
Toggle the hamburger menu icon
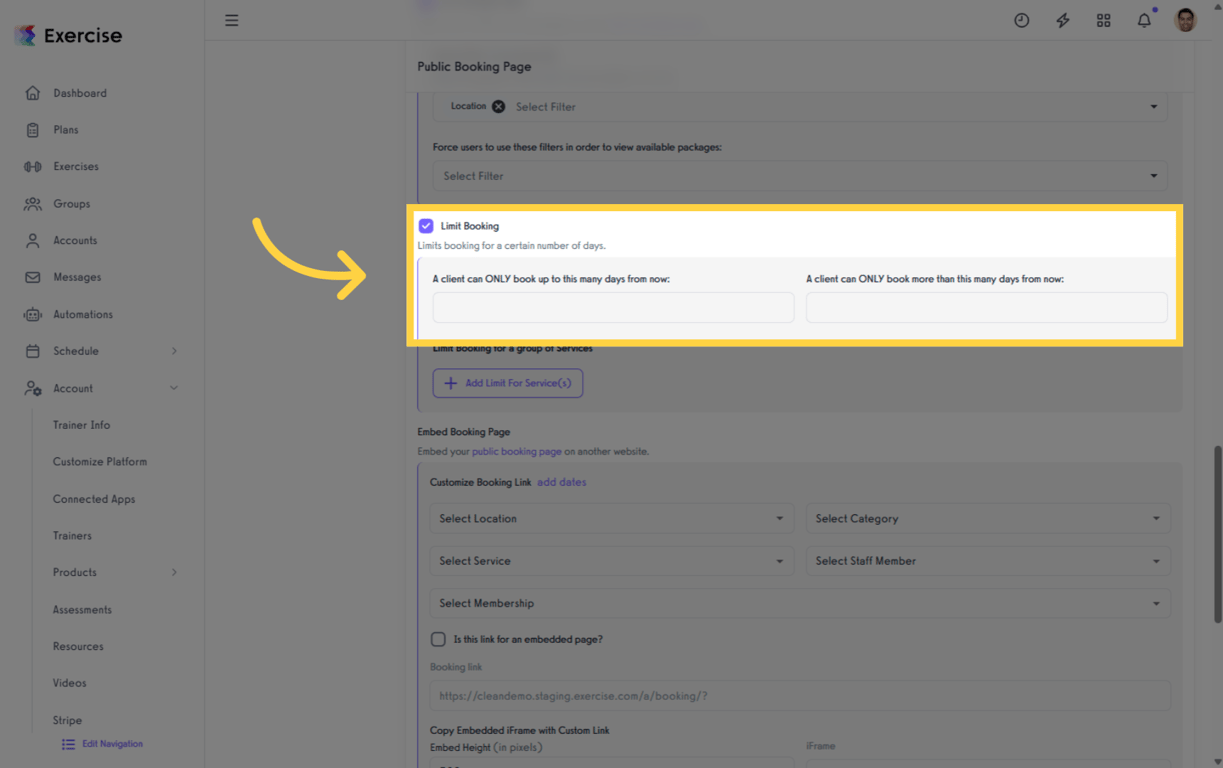tap(232, 20)
